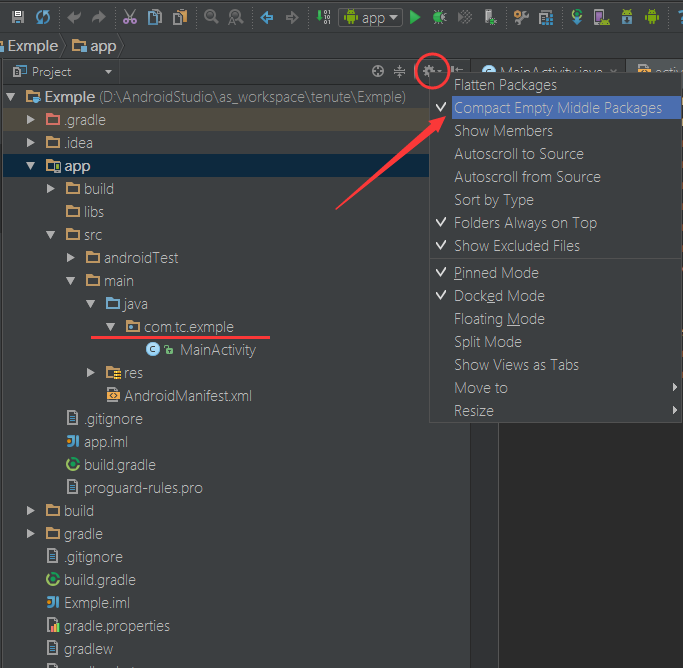Screen dimensions: 683x668
Task: Switch to MainActivity.java editor tab
Action: click(549, 71)
